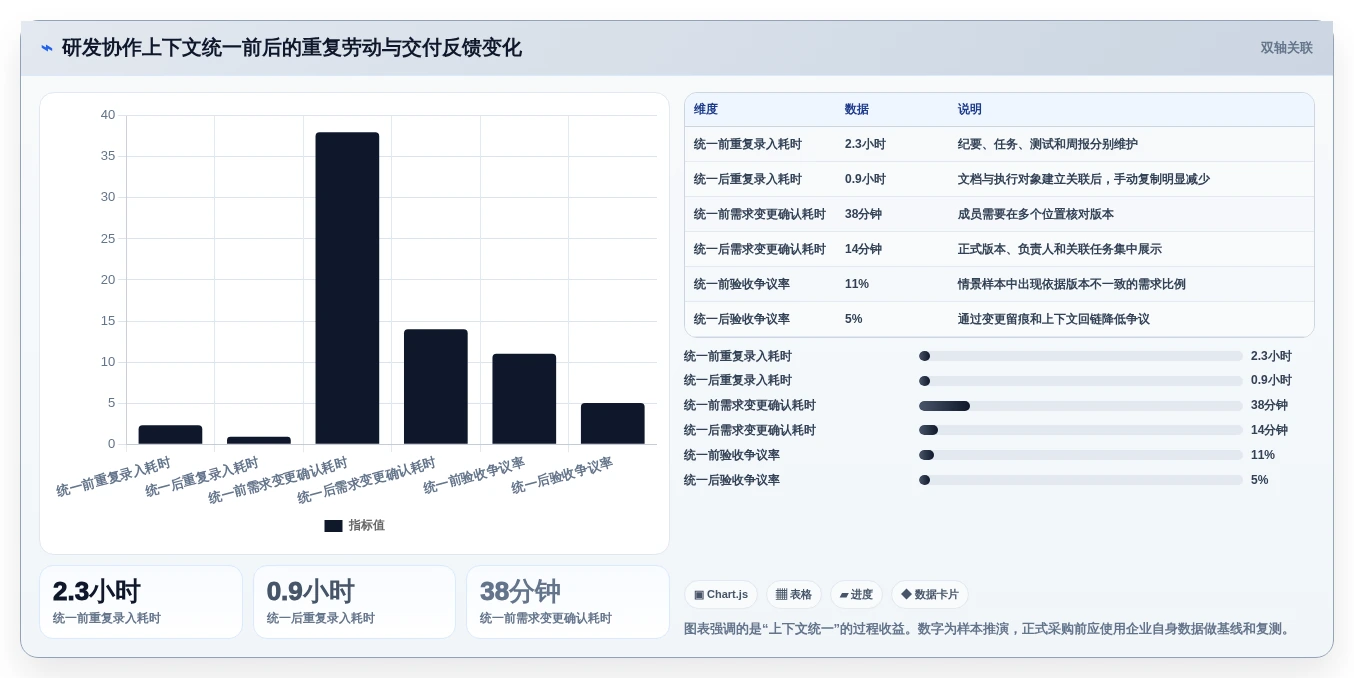1354x678 pixels.
Task: Click description 成员需要在多个位置核对版本
Action: point(1036,215)
